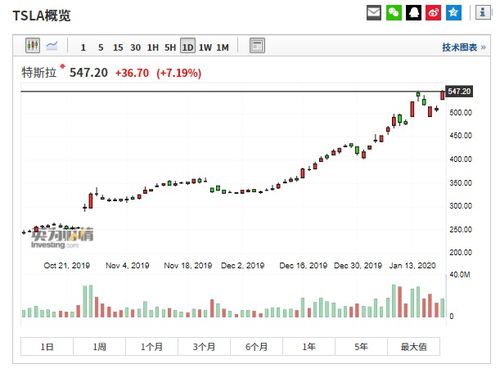Show the 1日 time range

click(x=47, y=347)
